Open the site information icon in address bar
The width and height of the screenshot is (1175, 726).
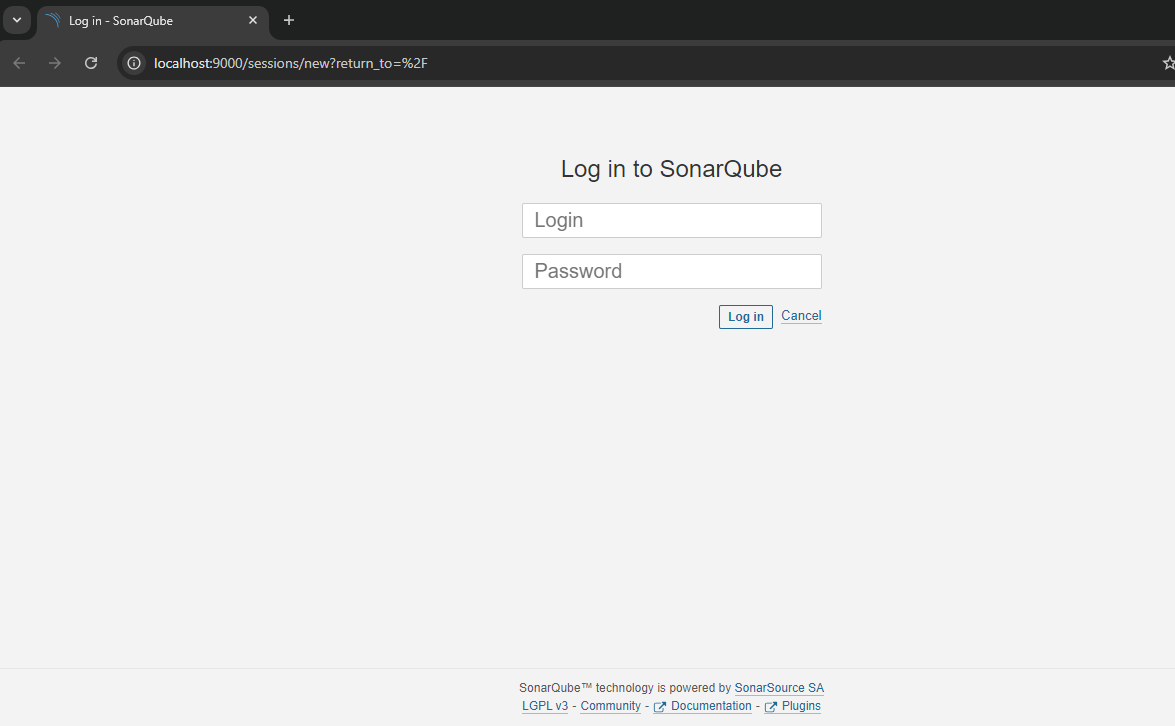pos(134,63)
